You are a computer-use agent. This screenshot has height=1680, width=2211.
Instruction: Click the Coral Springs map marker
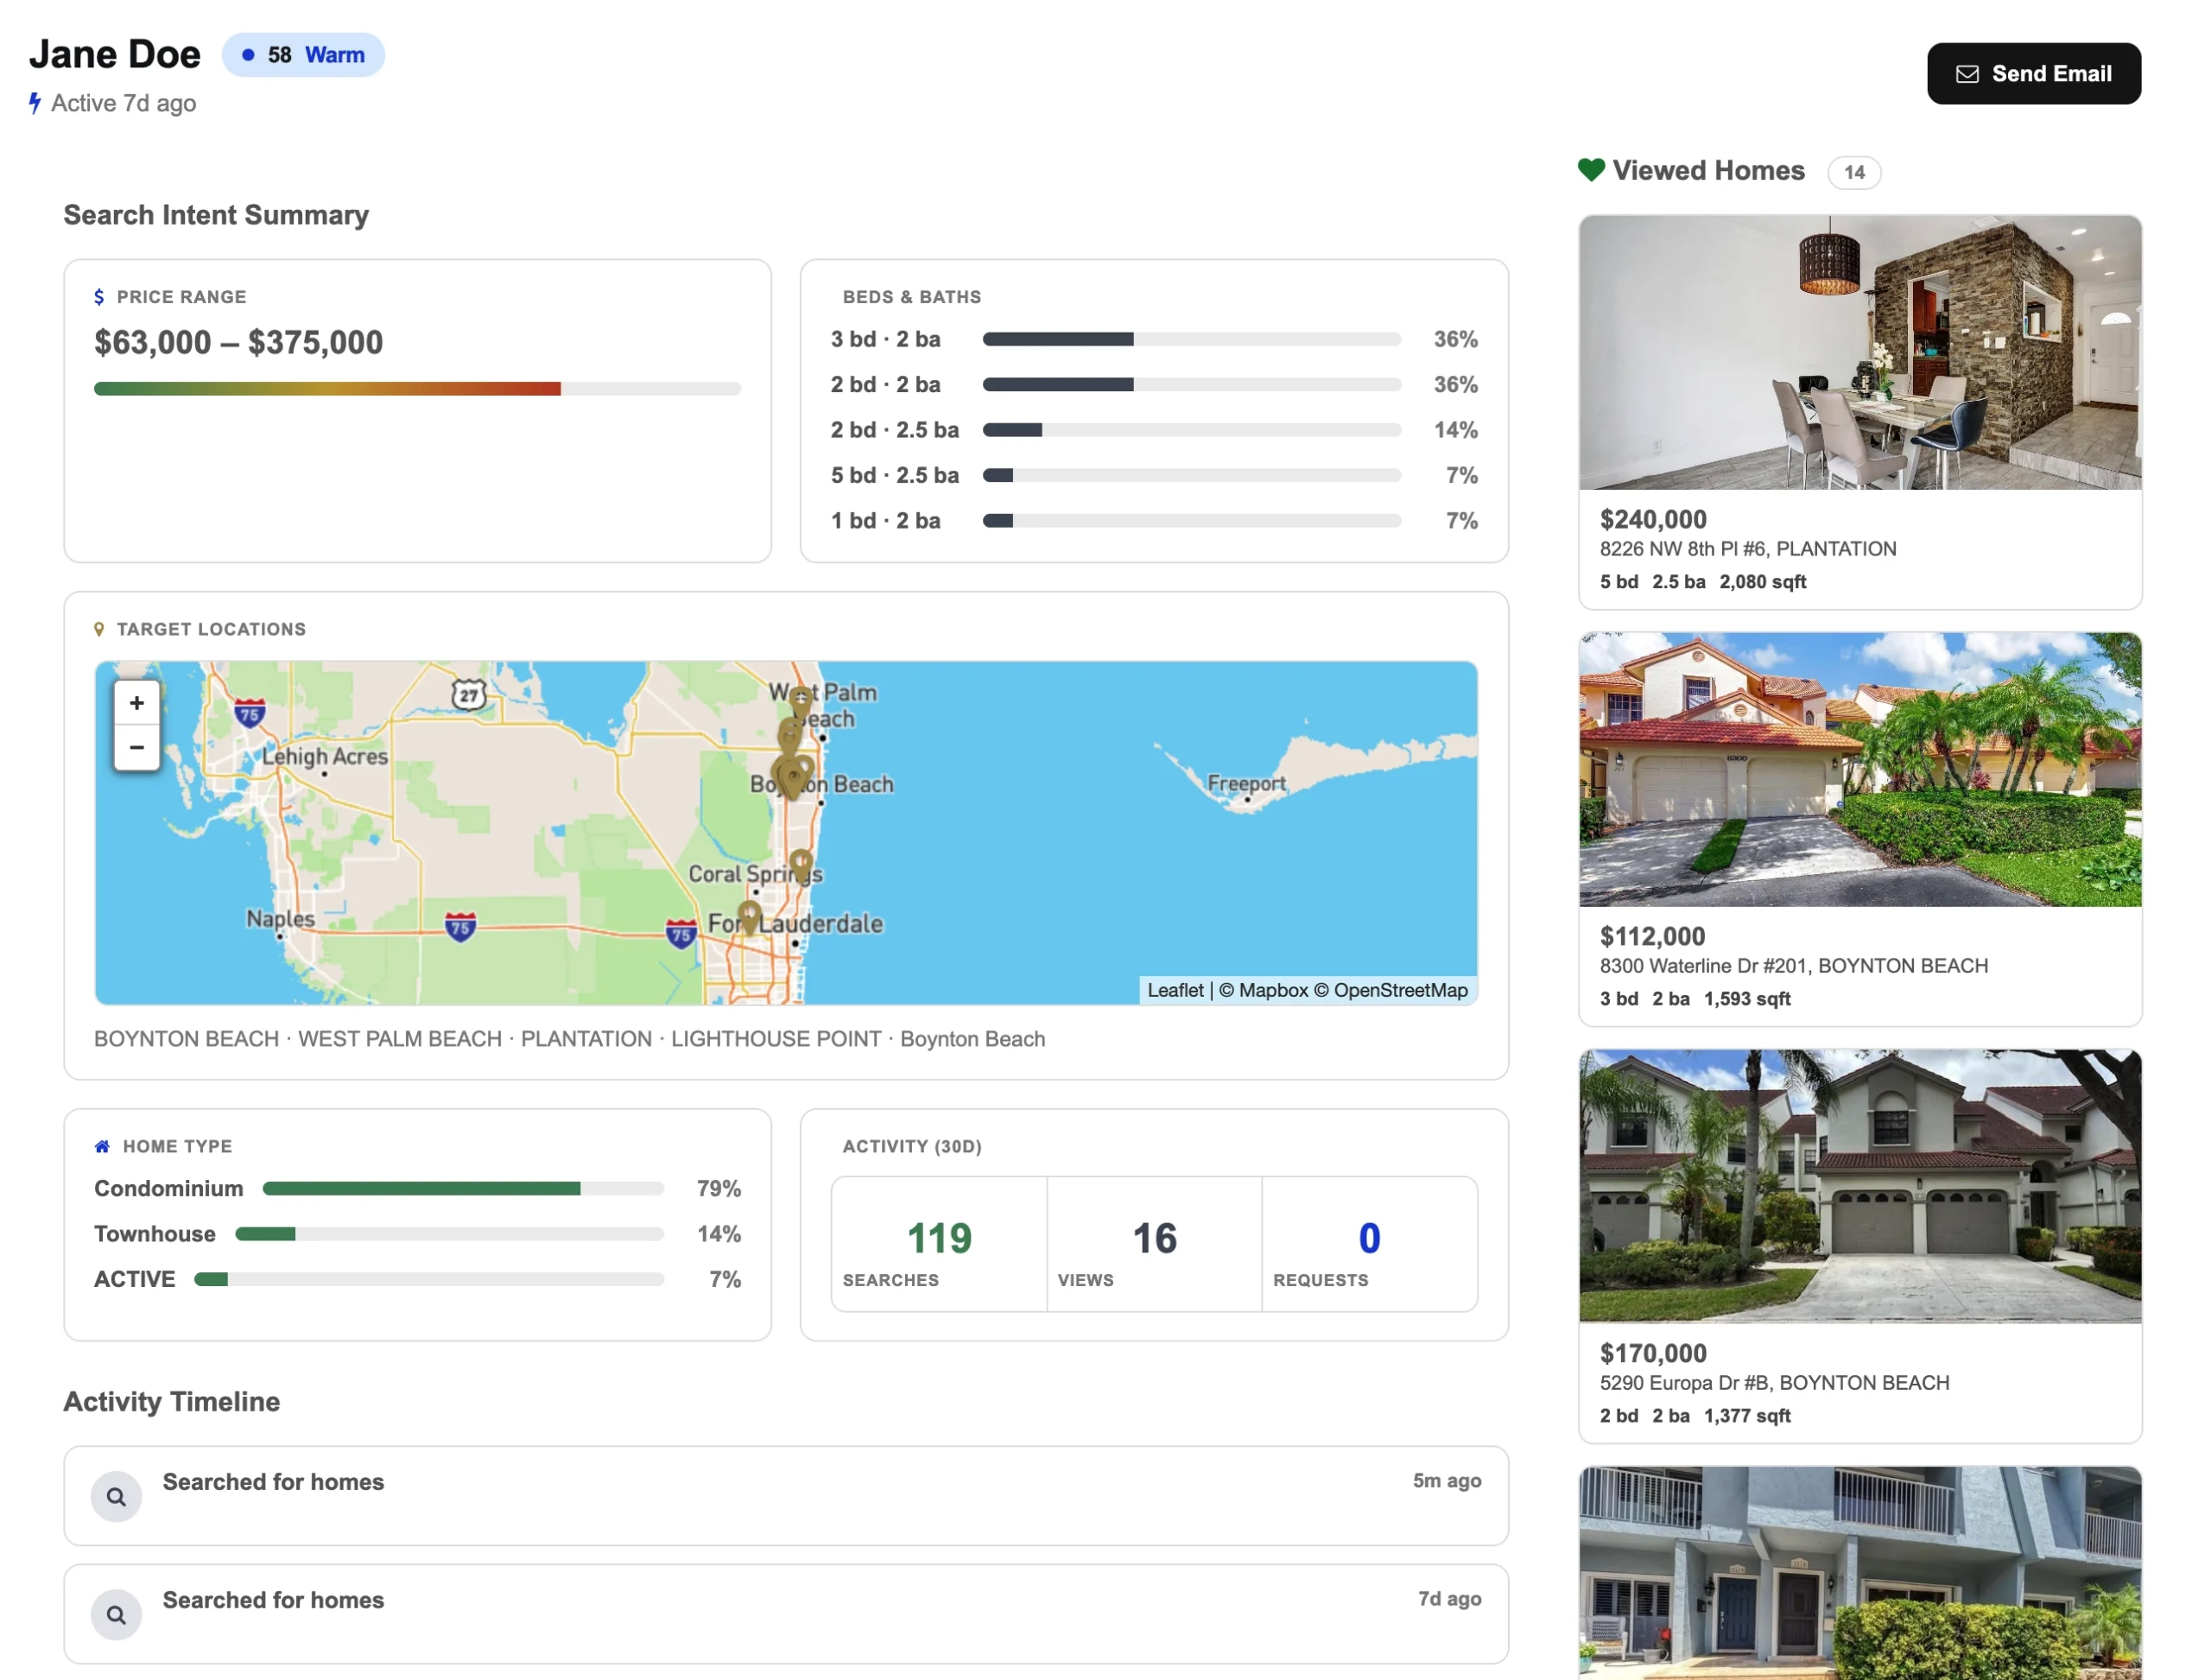pos(801,865)
